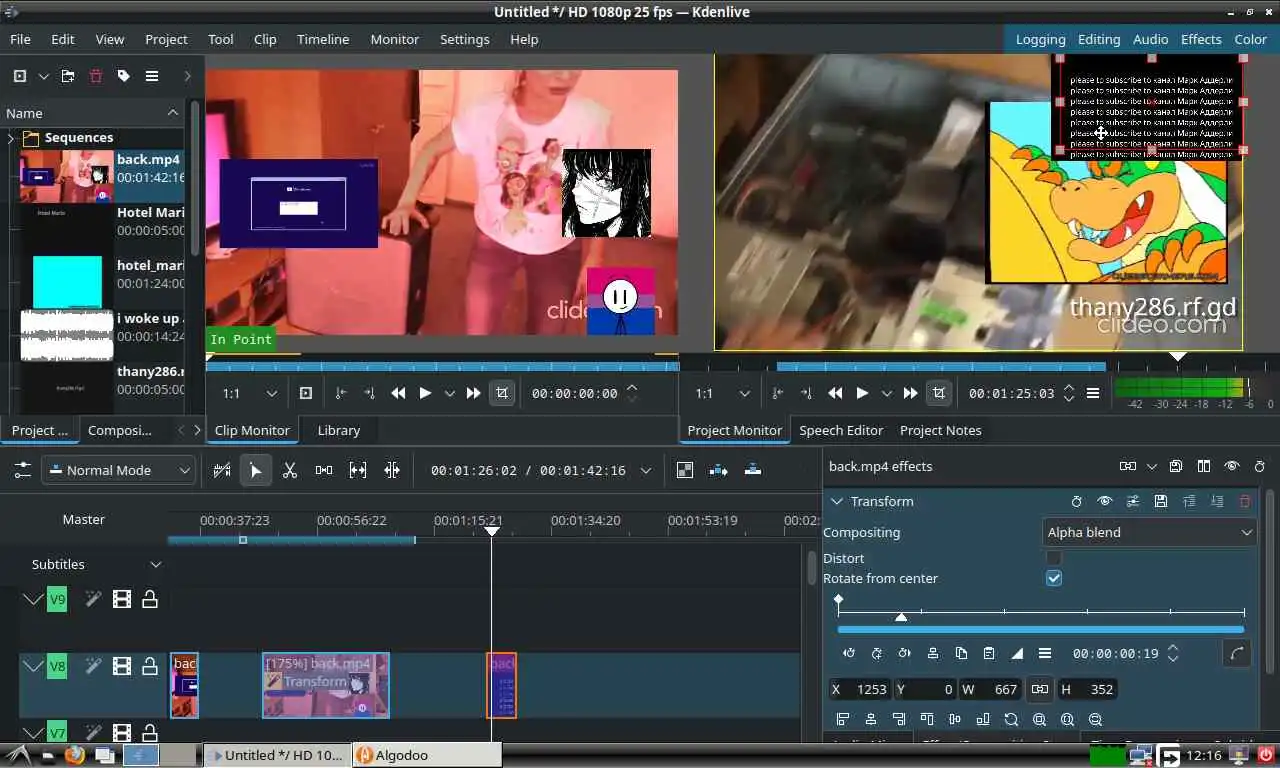This screenshot has height=768, width=1280.
Task: Collapse Subtitles track chevron
Action: coord(156,564)
